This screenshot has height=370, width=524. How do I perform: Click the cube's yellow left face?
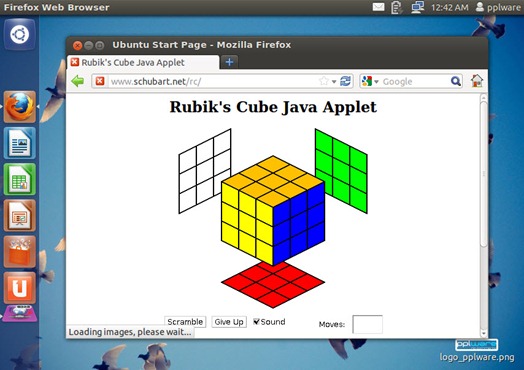click(247, 224)
